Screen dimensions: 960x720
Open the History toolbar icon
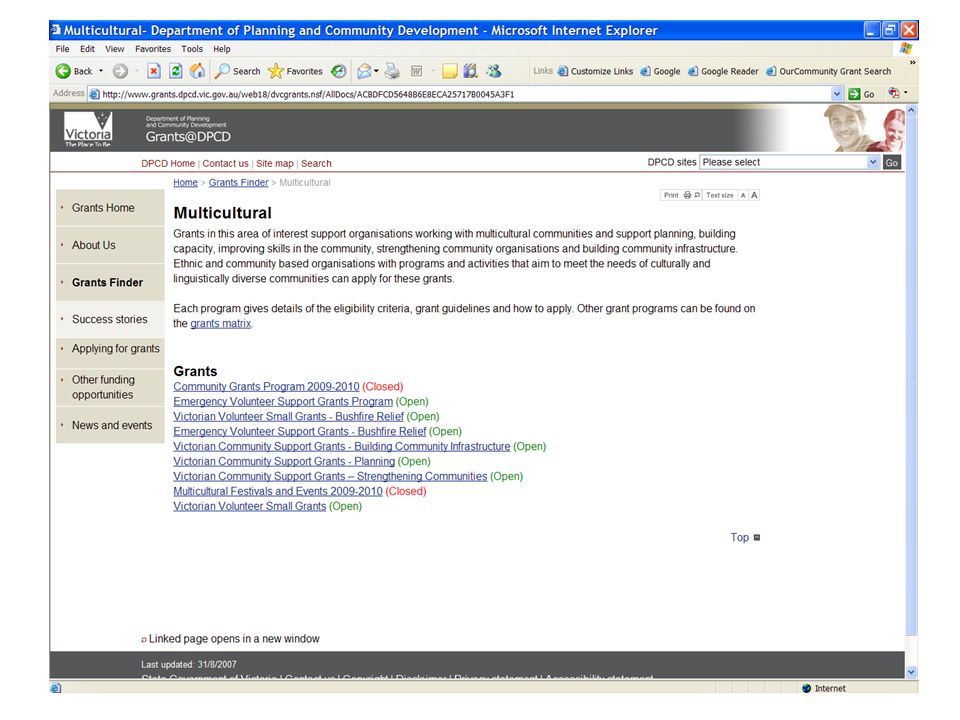click(x=339, y=72)
